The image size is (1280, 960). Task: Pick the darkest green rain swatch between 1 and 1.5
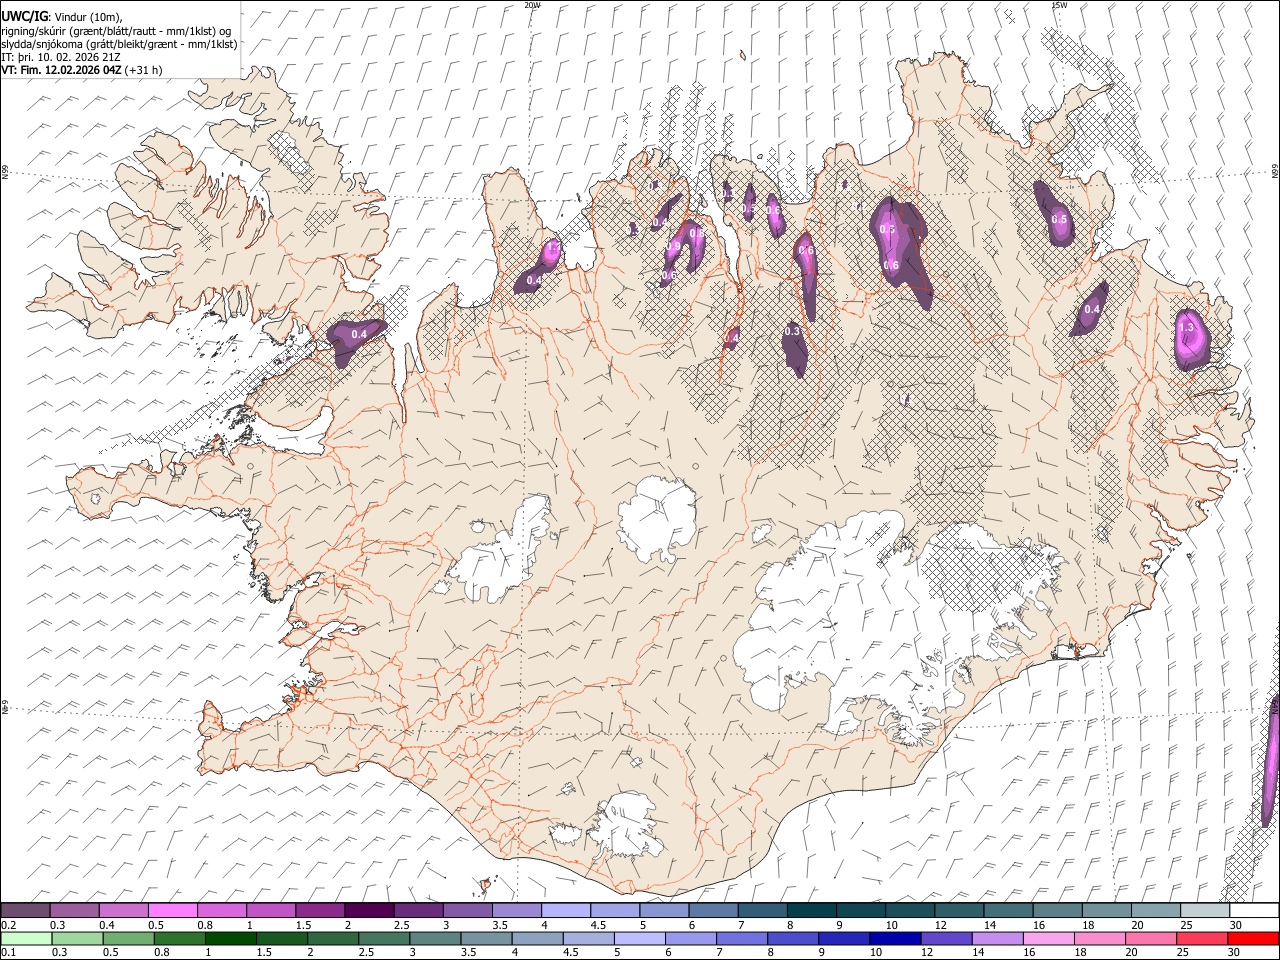(x=230, y=938)
